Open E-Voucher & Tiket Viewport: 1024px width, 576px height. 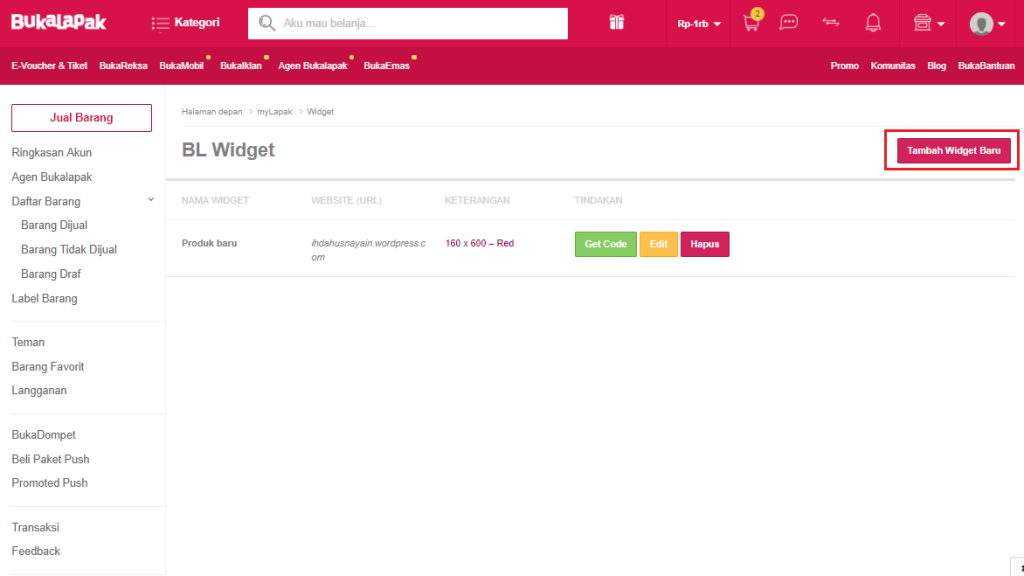click(49, 66)
